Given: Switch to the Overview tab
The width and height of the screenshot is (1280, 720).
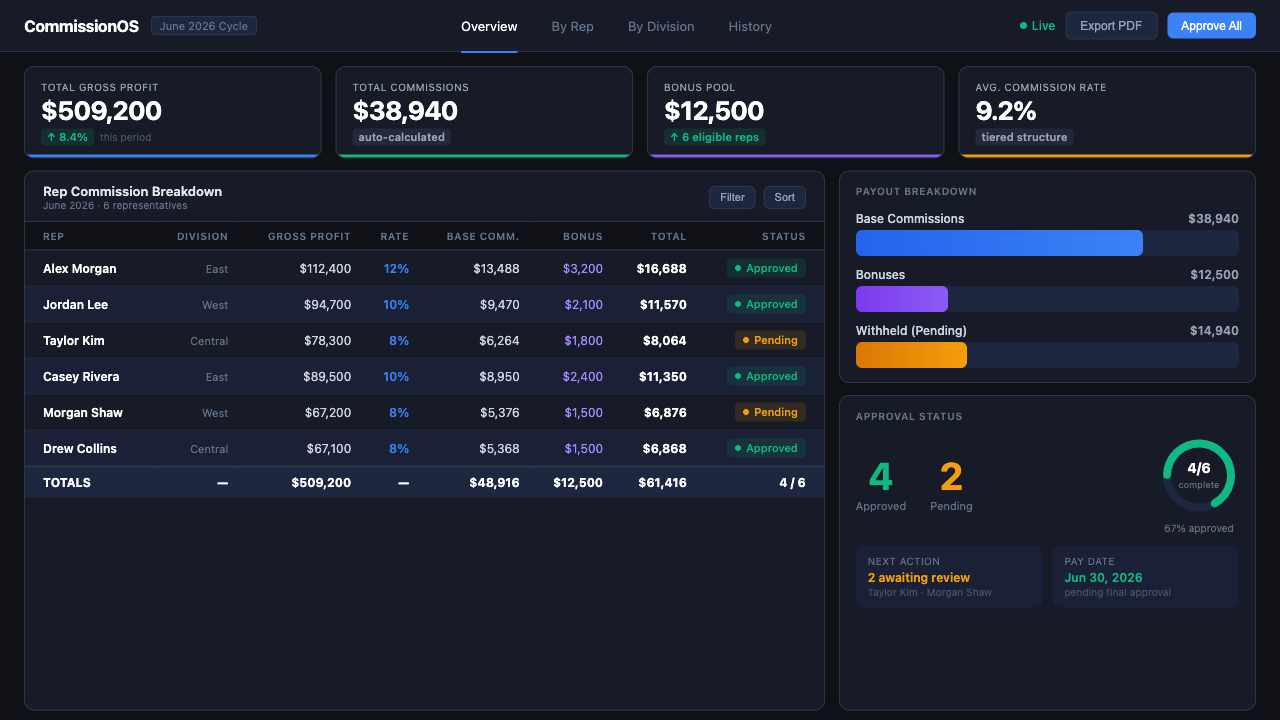Looking at the screenshot, I should click(489, 26).
